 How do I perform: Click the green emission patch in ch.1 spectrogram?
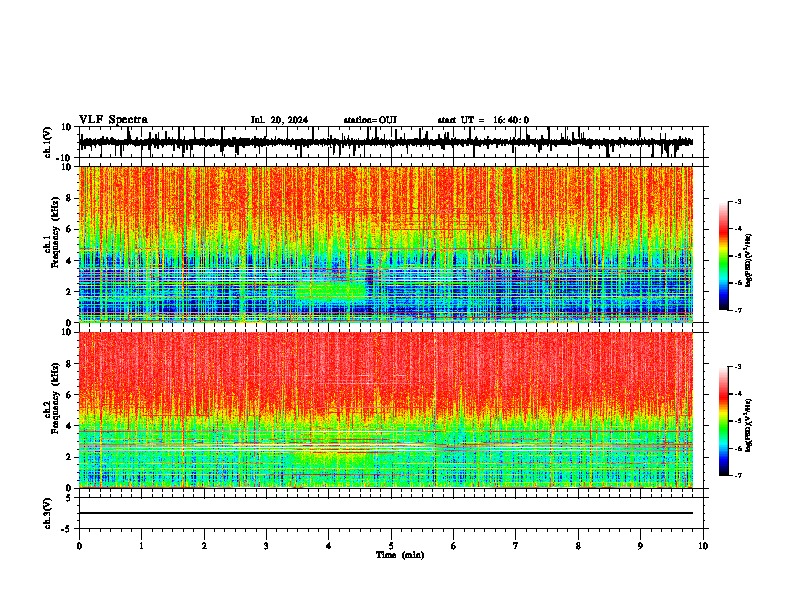point(331,290)
